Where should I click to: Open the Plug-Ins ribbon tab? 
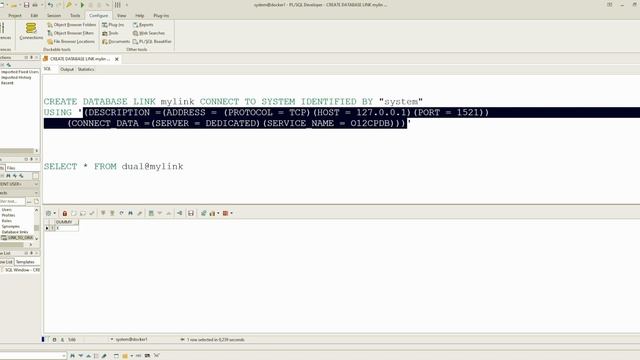click(161, 16)
